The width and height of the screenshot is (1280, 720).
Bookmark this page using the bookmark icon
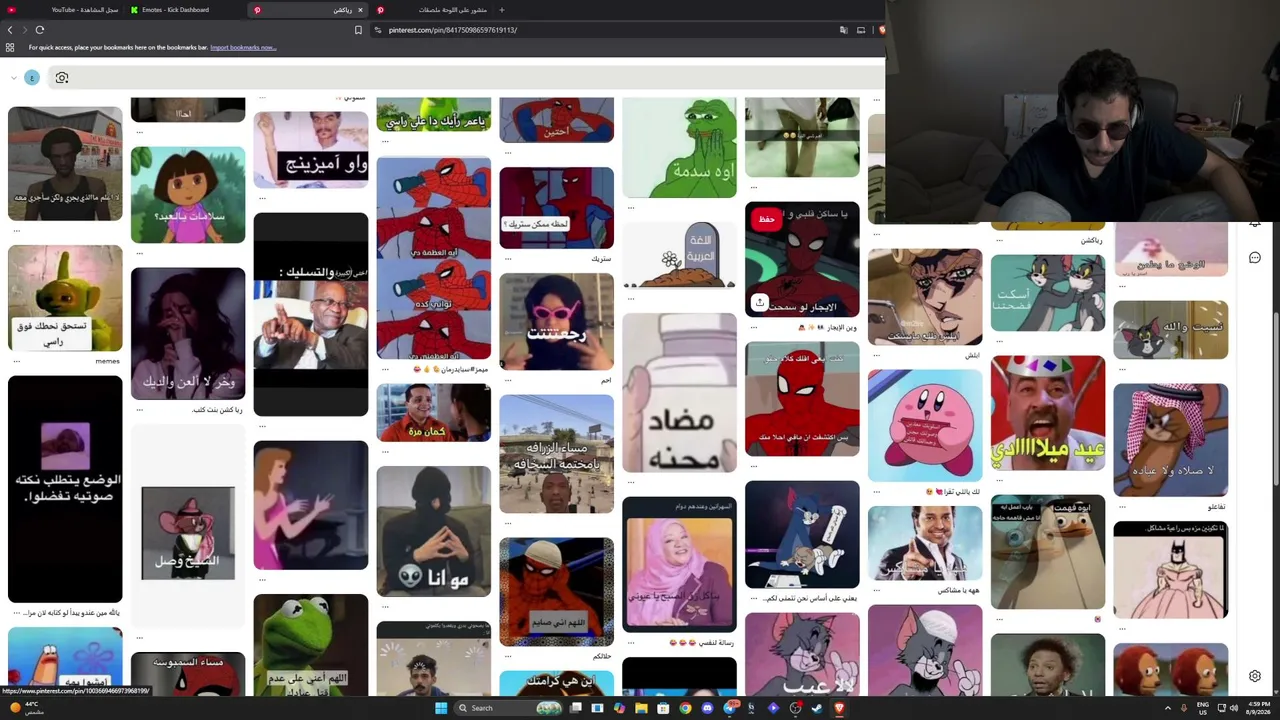358,30
